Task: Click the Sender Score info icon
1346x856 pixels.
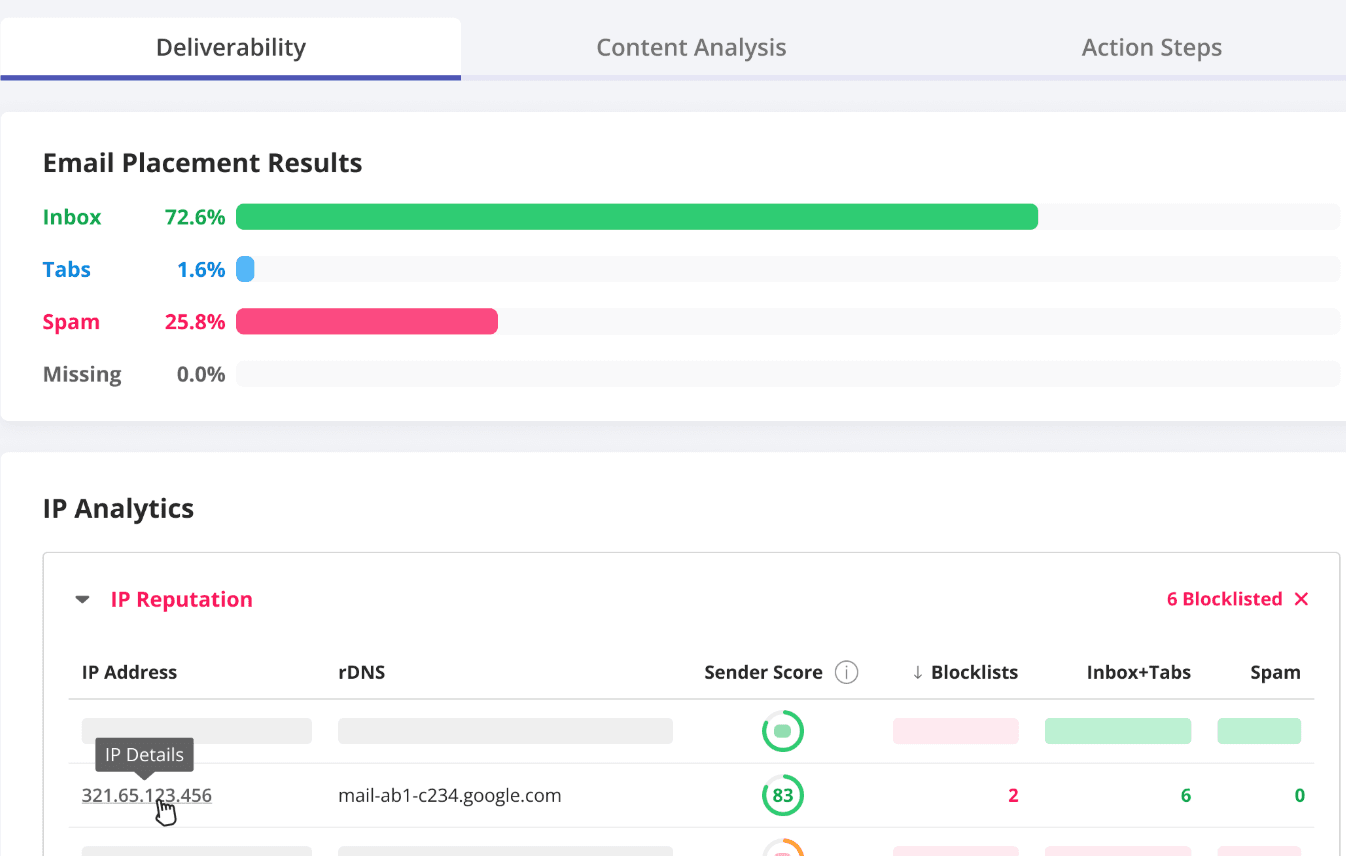Action: pos(846,672)
